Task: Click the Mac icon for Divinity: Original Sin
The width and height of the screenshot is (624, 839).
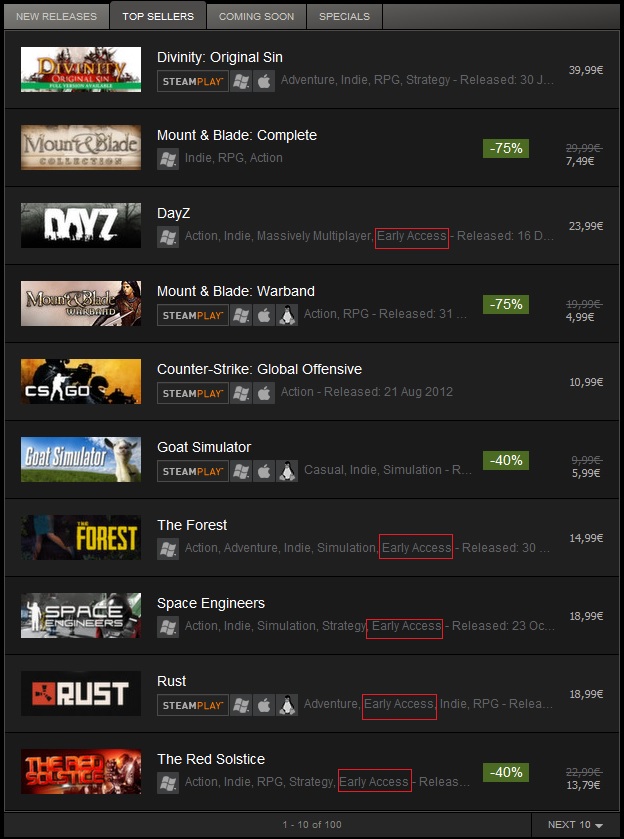Action: 264,81
